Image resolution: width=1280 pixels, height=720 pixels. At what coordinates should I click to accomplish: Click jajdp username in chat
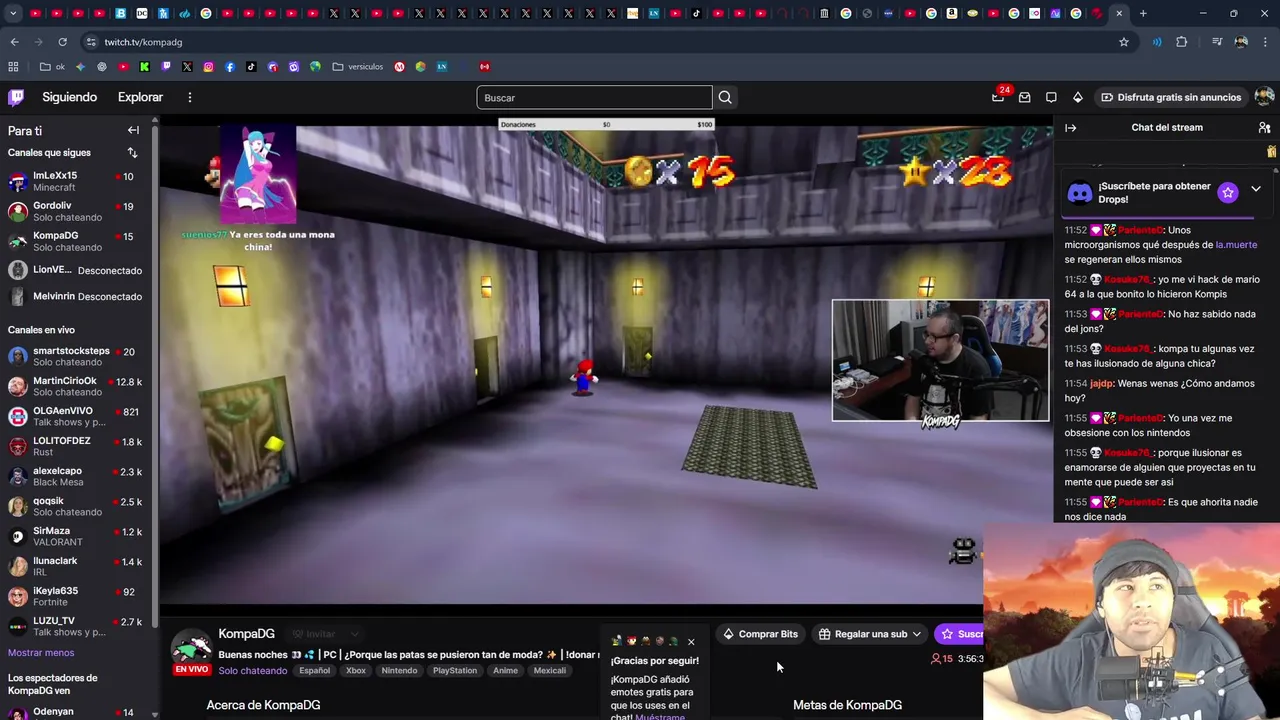click(1101, 383)
